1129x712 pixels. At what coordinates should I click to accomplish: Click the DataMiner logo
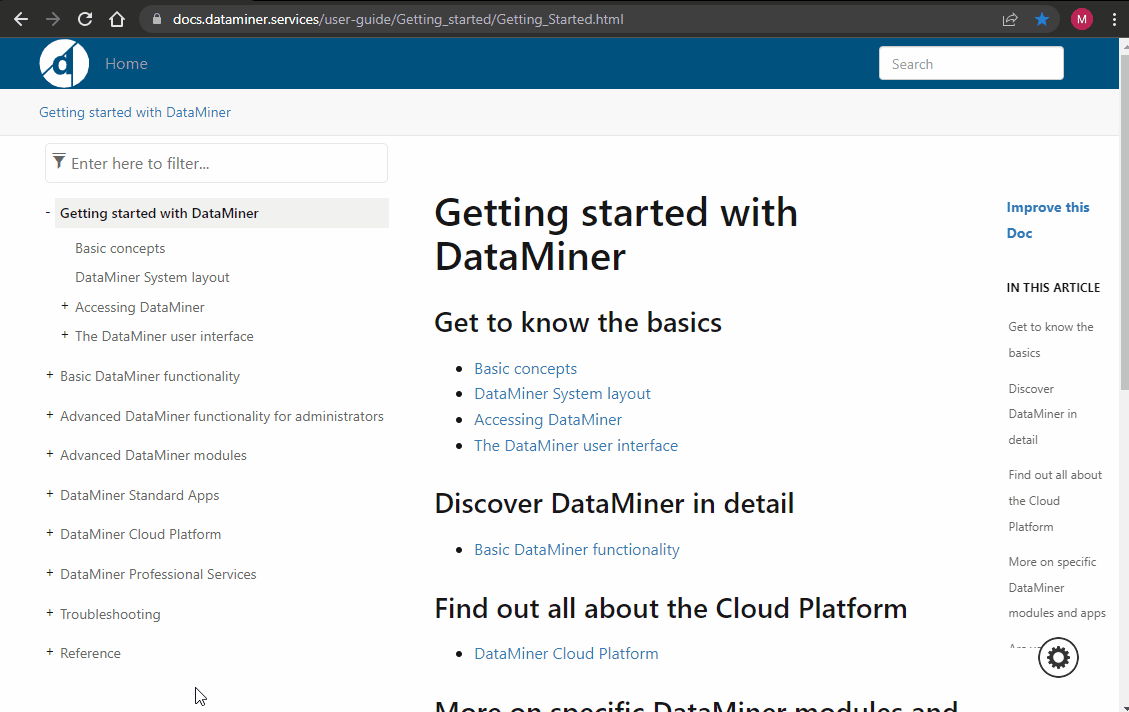[64, 63]
